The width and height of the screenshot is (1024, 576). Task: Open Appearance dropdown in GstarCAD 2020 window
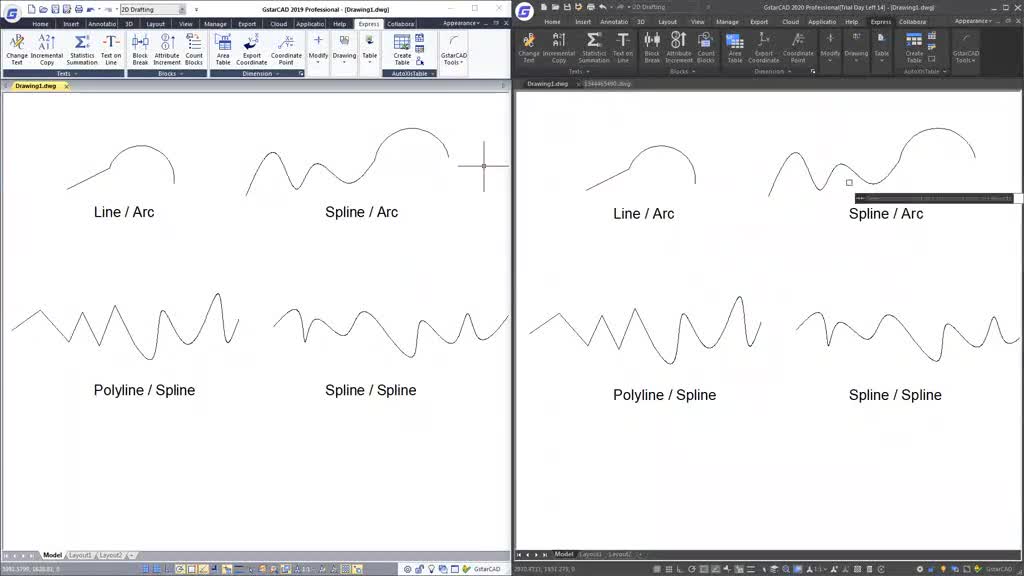(973, 22)
